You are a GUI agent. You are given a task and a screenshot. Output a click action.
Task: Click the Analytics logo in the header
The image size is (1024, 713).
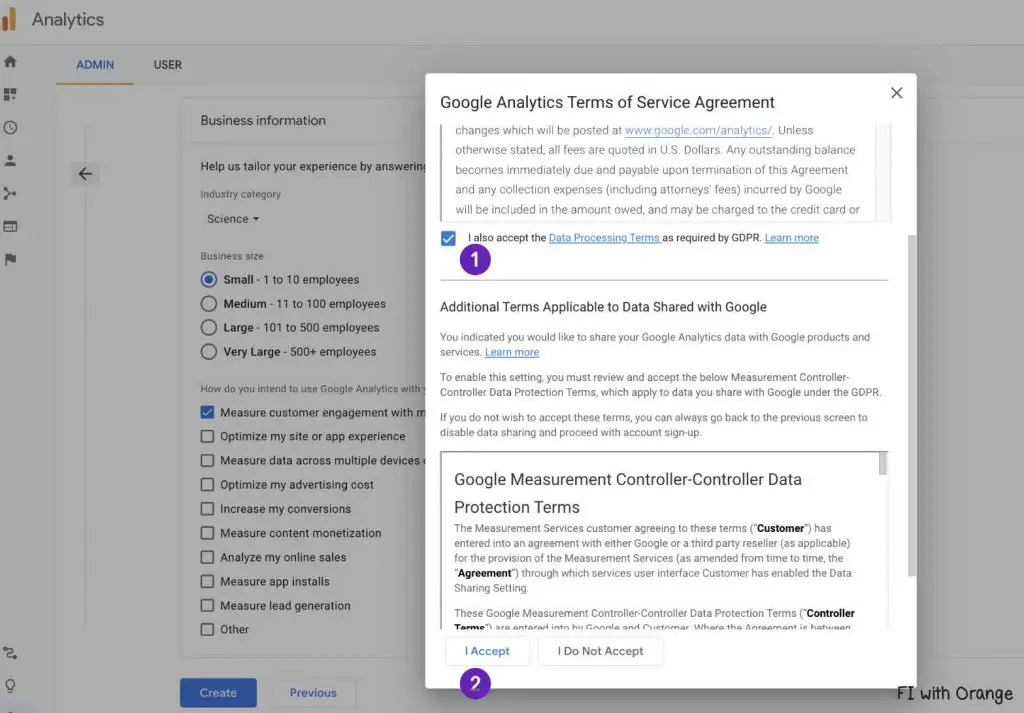point(9,20)
